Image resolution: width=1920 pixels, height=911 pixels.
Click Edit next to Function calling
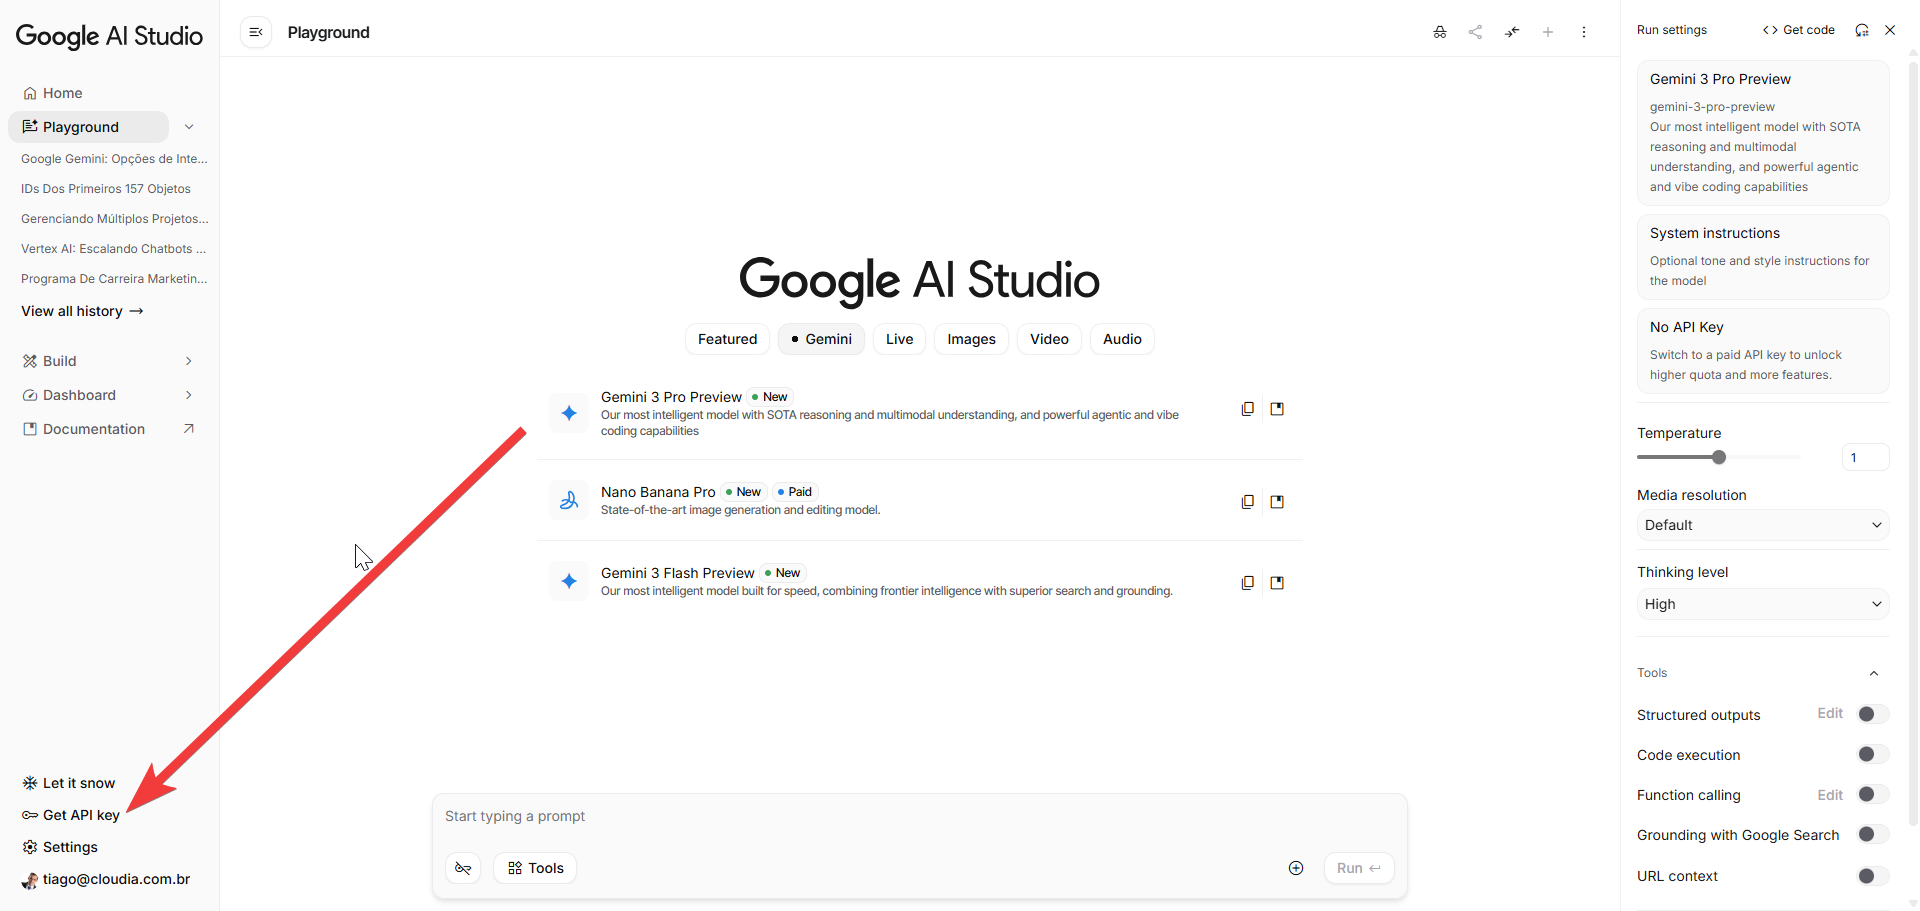point(1830,795)
